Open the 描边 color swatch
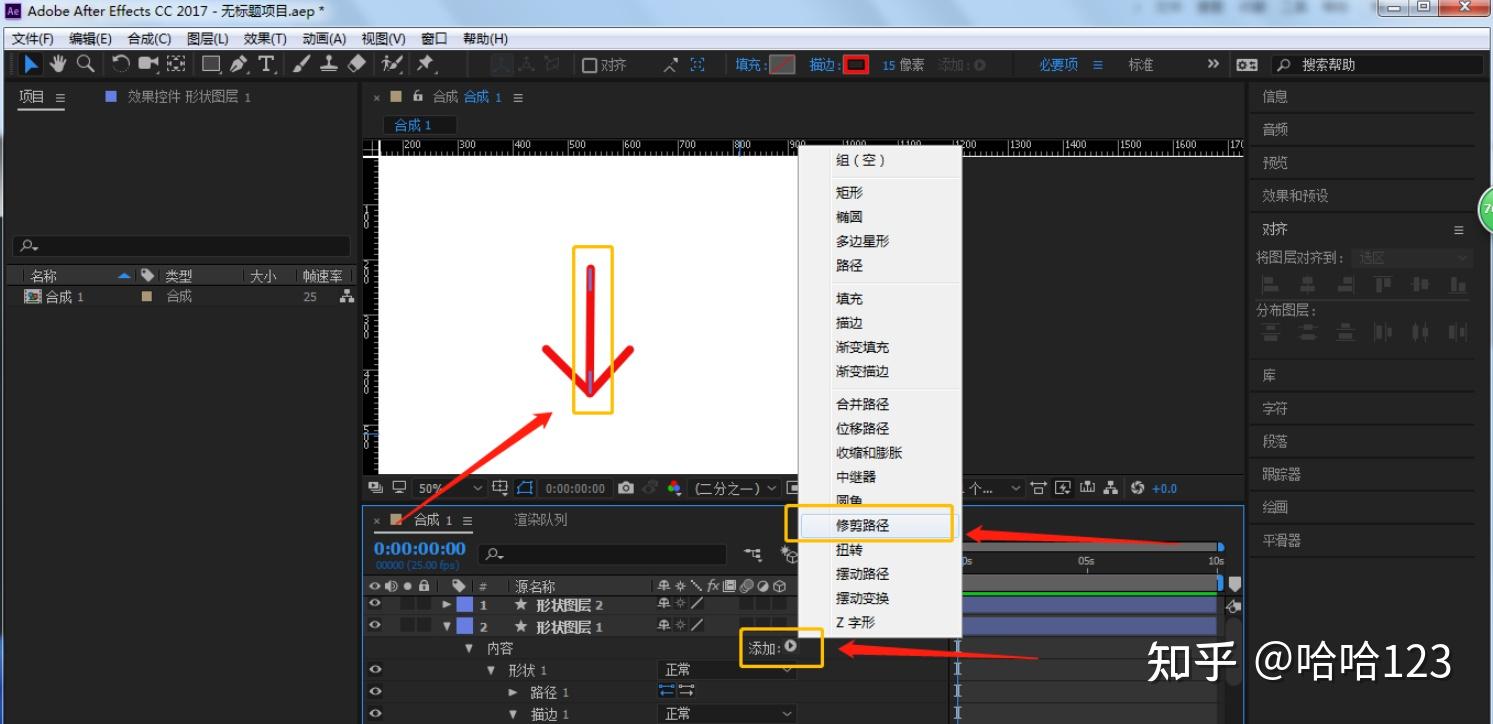This screenshot has height=724, width=1493. click(x=855, y=63)
